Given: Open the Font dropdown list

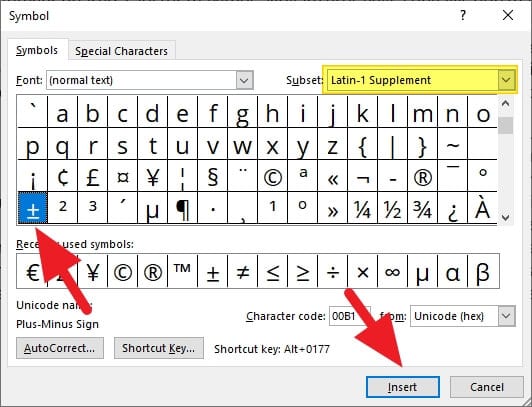Looking at the screenshot, I should pyautogui.click(x=244, y=80).
